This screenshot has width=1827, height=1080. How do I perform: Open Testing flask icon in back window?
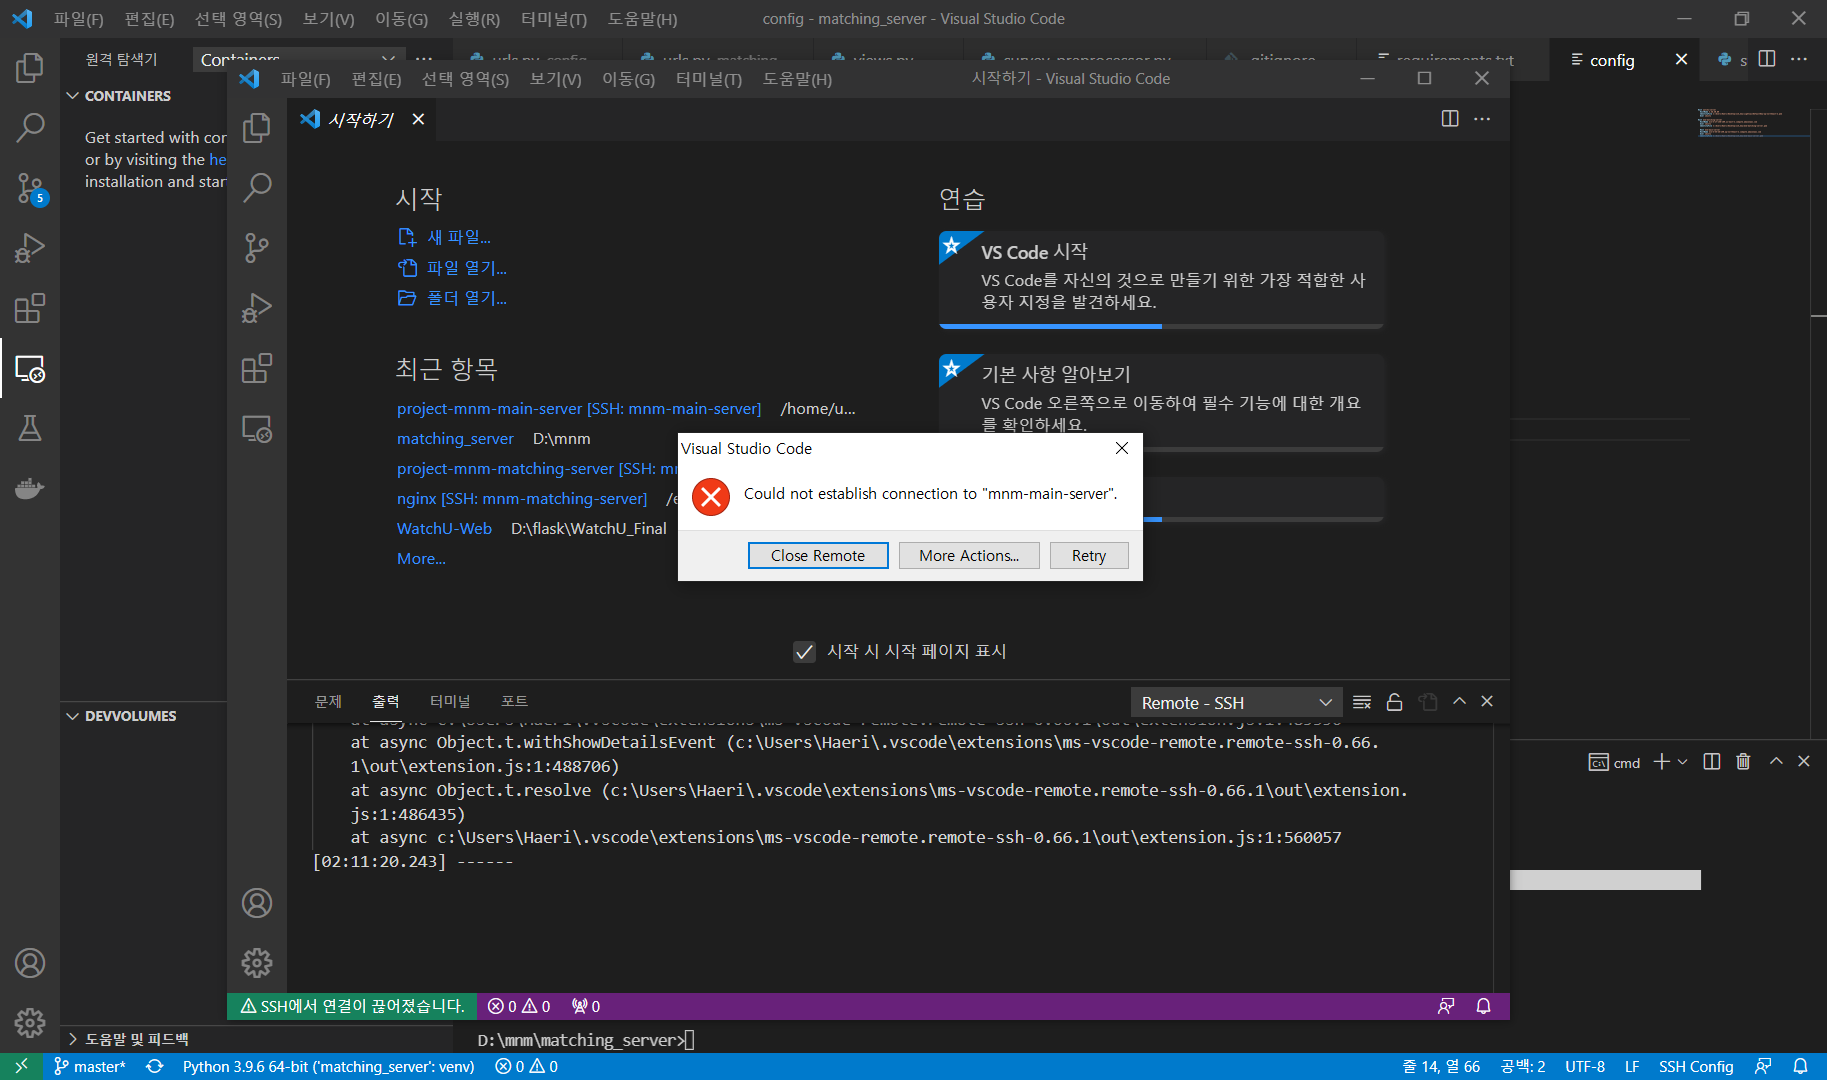pyautogui.click(x=30, y=429)
